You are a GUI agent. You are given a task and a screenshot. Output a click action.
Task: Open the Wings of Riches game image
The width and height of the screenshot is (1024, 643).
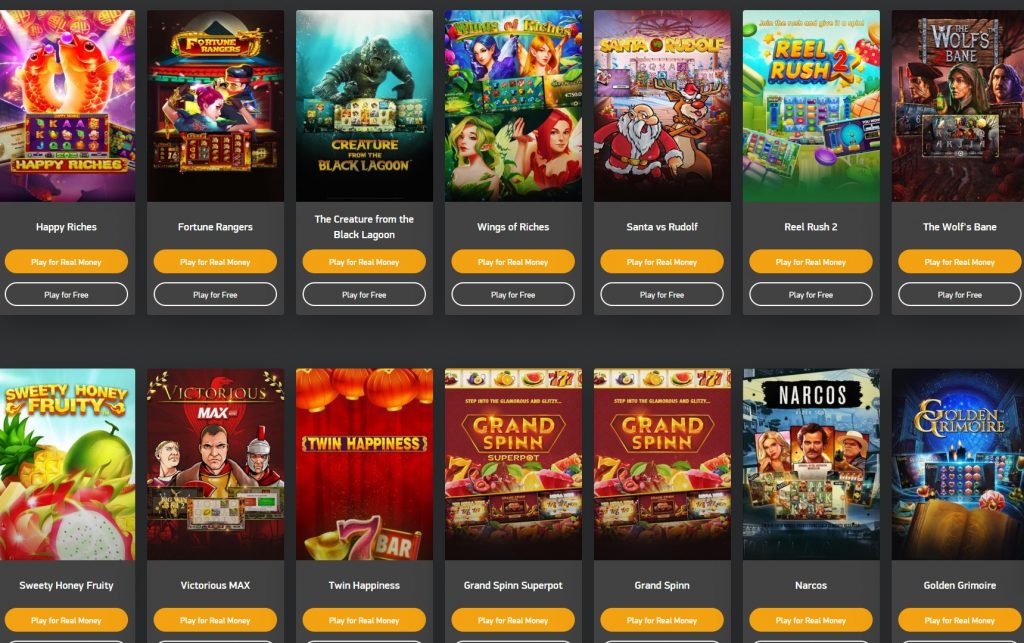[x=513, y=106]
